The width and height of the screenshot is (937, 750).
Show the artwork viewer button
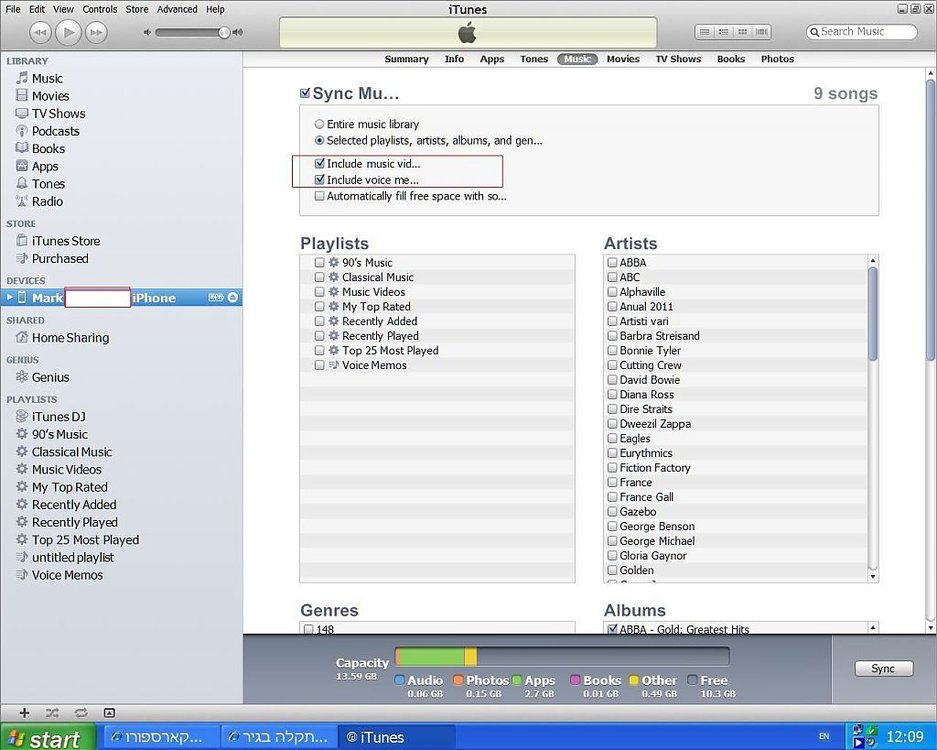pyautogui.click(x=109, y=712)
